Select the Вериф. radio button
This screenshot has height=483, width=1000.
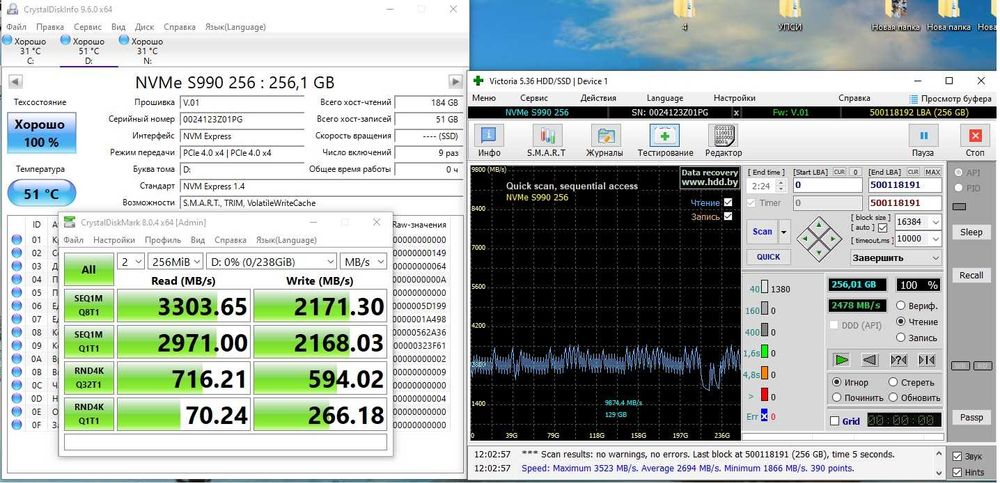[901, 306]
